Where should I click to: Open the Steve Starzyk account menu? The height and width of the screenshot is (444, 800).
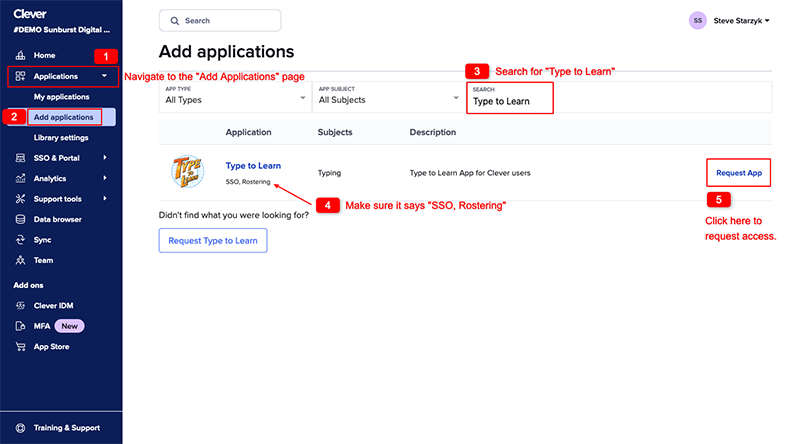[x=741, y=21]
